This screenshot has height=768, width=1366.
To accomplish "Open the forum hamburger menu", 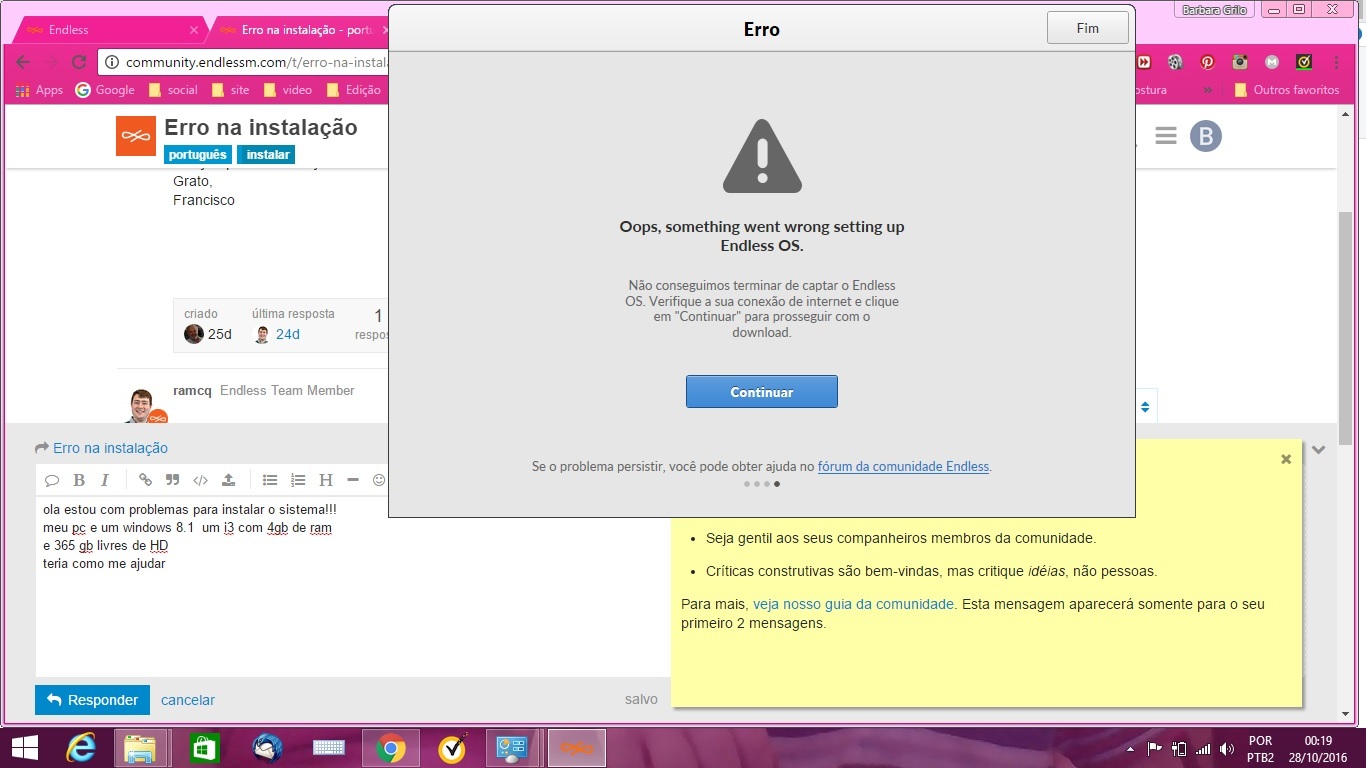I will click(x=1166, y=136).
